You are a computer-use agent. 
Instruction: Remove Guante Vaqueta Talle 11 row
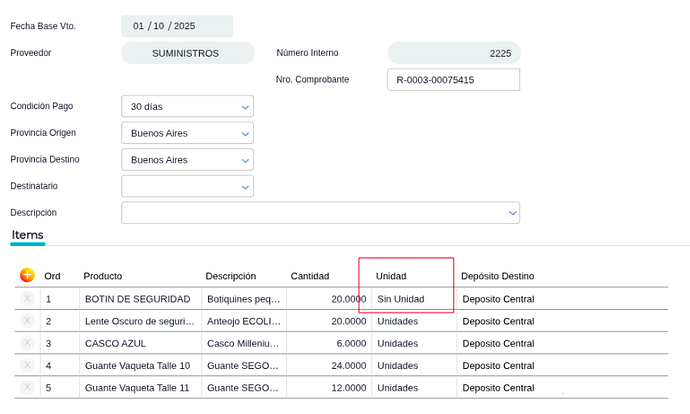click(27, 388)
